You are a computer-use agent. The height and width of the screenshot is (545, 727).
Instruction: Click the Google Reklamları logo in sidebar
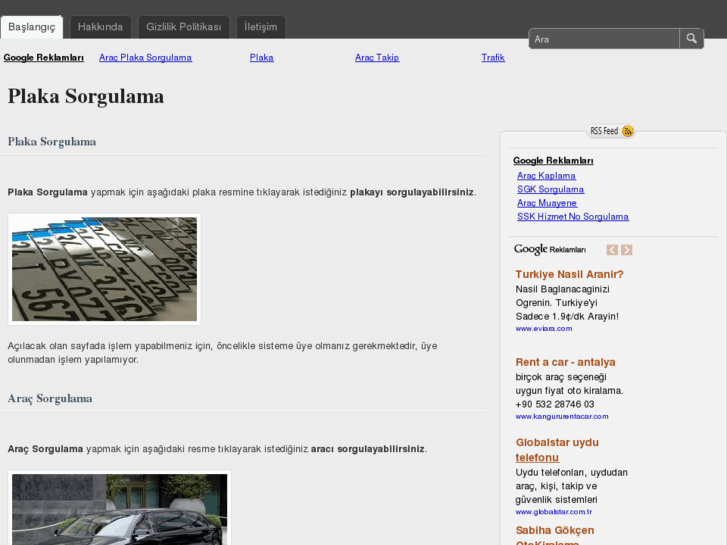tap(549, 250)
